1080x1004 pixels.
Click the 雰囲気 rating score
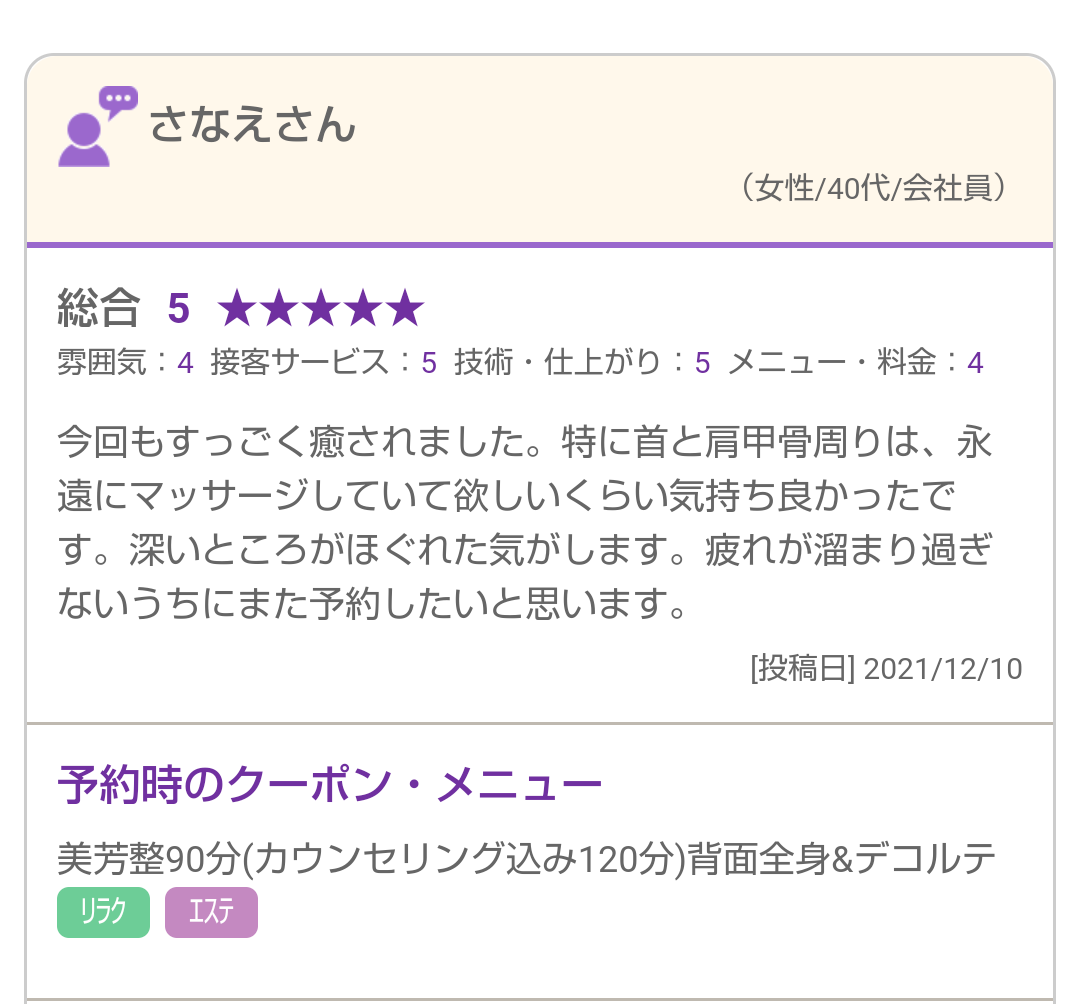click(x=185, y=363)
